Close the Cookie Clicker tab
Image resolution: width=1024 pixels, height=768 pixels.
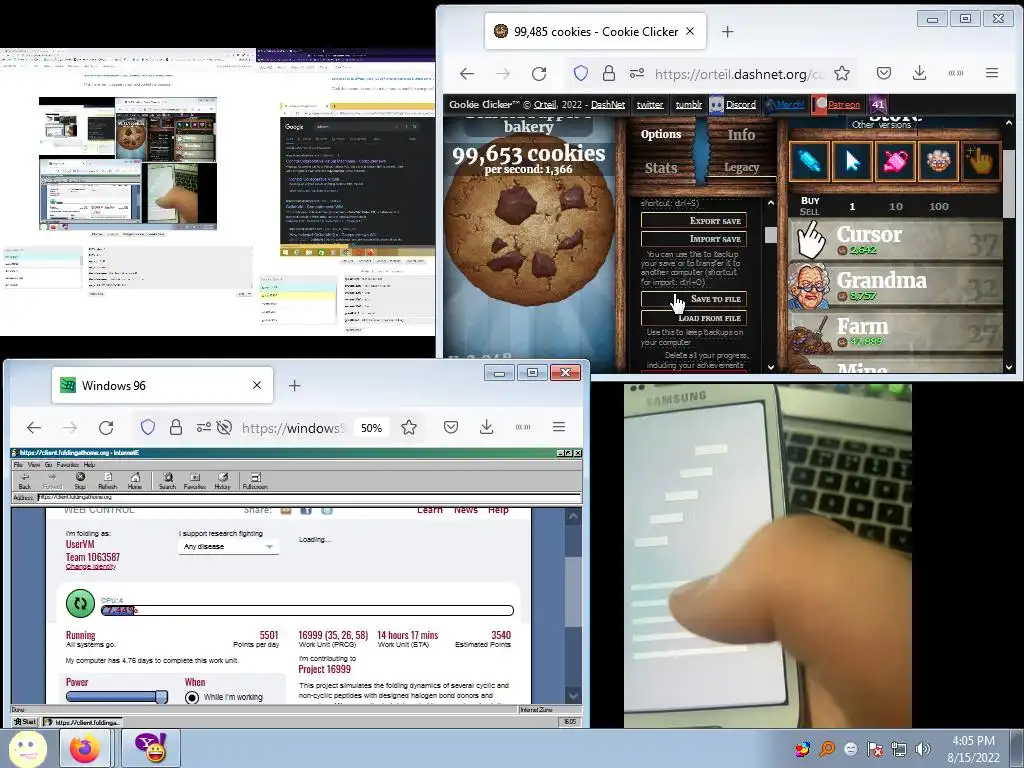click(690, 31)
